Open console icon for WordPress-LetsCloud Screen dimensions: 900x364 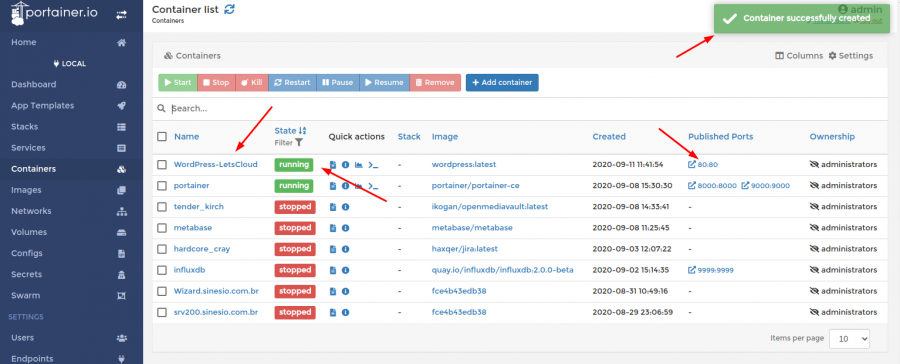pyautogui.click(x=373, y=165)
